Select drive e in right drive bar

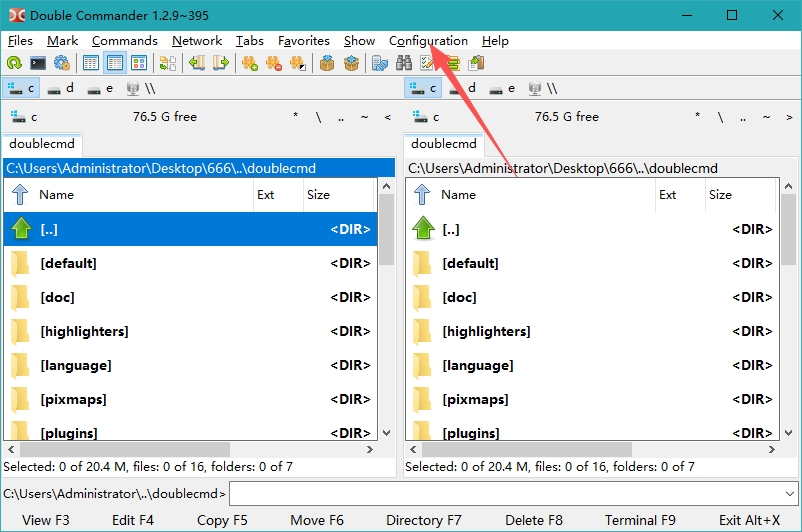(502, 88)
